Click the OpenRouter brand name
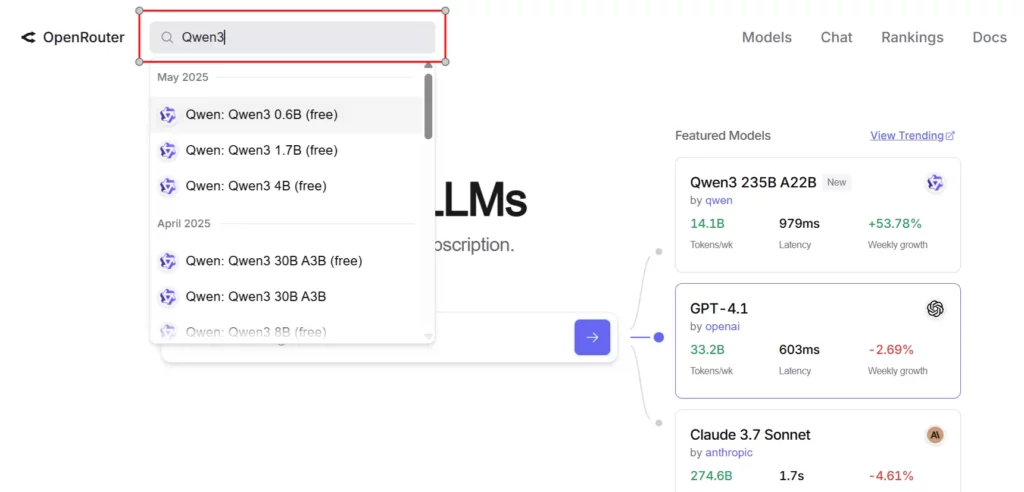This screenshot has width=1024, height=492. click(84, 37)
